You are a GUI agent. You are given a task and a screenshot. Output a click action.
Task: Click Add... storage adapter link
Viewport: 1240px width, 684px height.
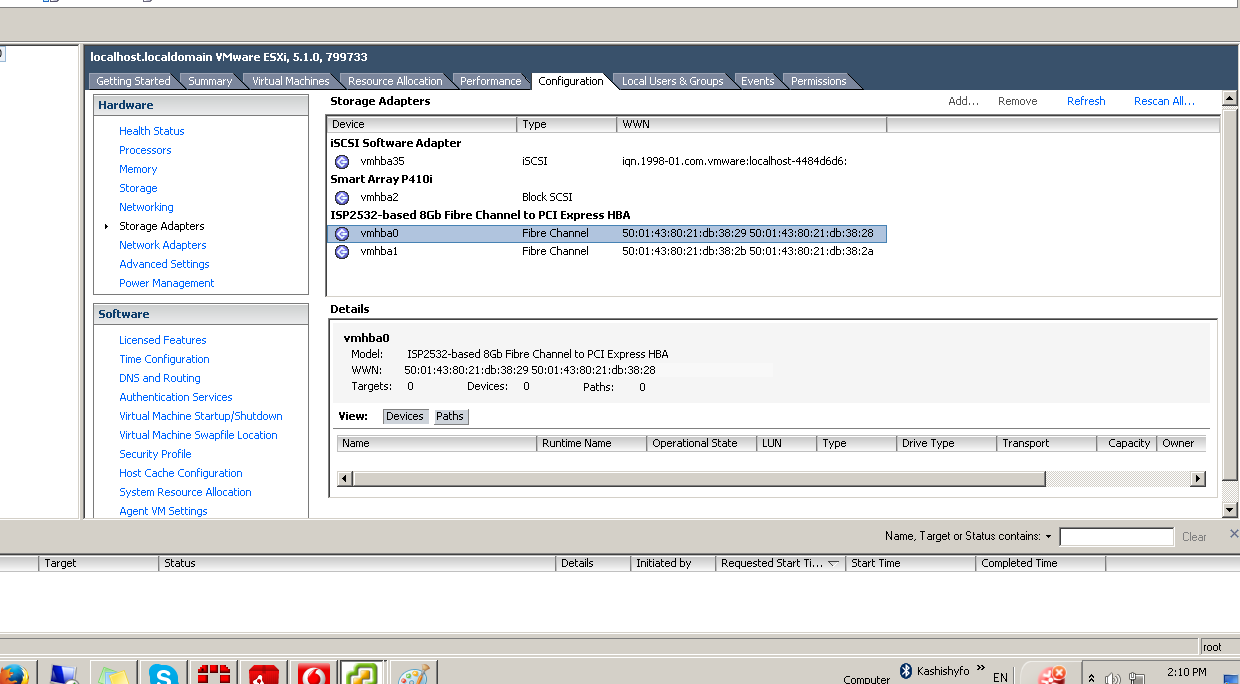tap(963, 101)
